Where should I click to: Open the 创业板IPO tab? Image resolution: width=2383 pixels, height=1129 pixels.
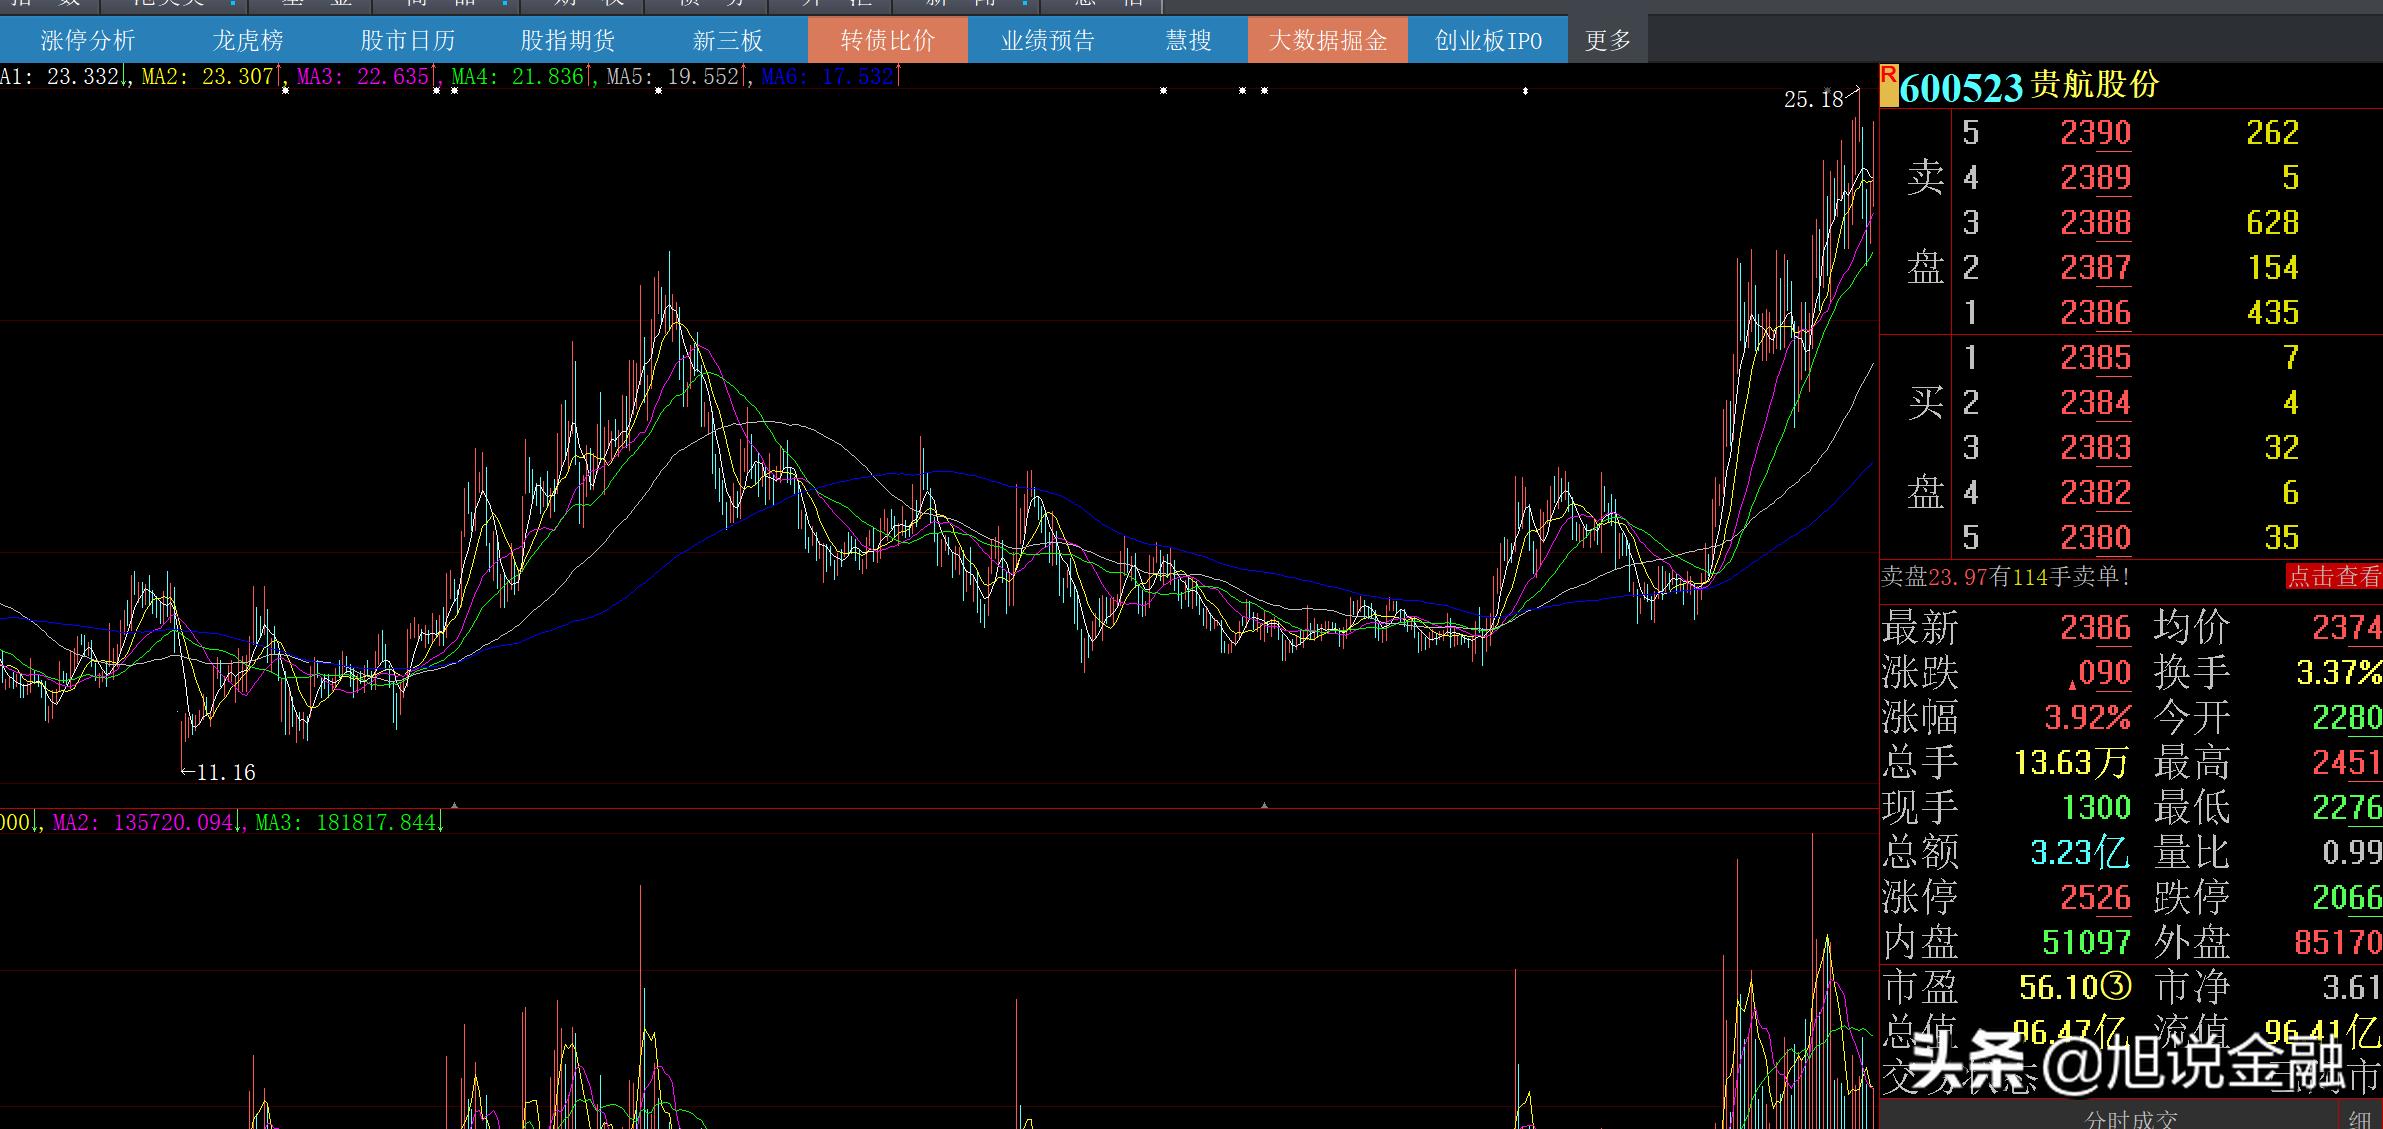pos(1488,40)
